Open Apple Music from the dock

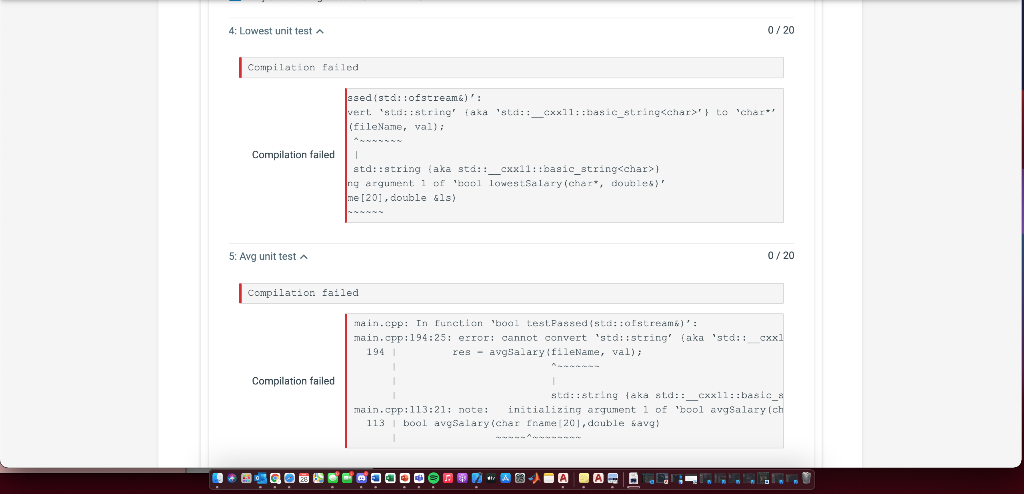pos(448,478)
